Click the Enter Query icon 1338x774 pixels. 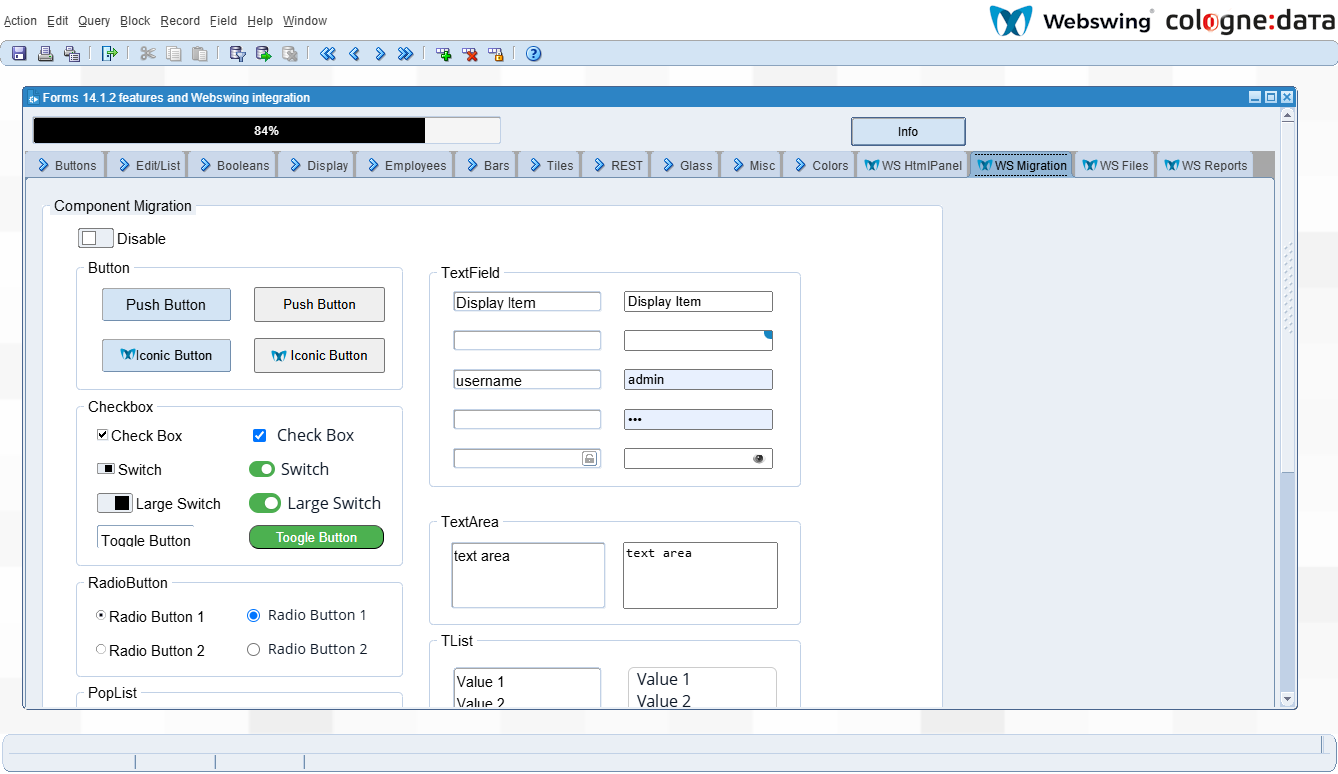(x=237, y=54)
